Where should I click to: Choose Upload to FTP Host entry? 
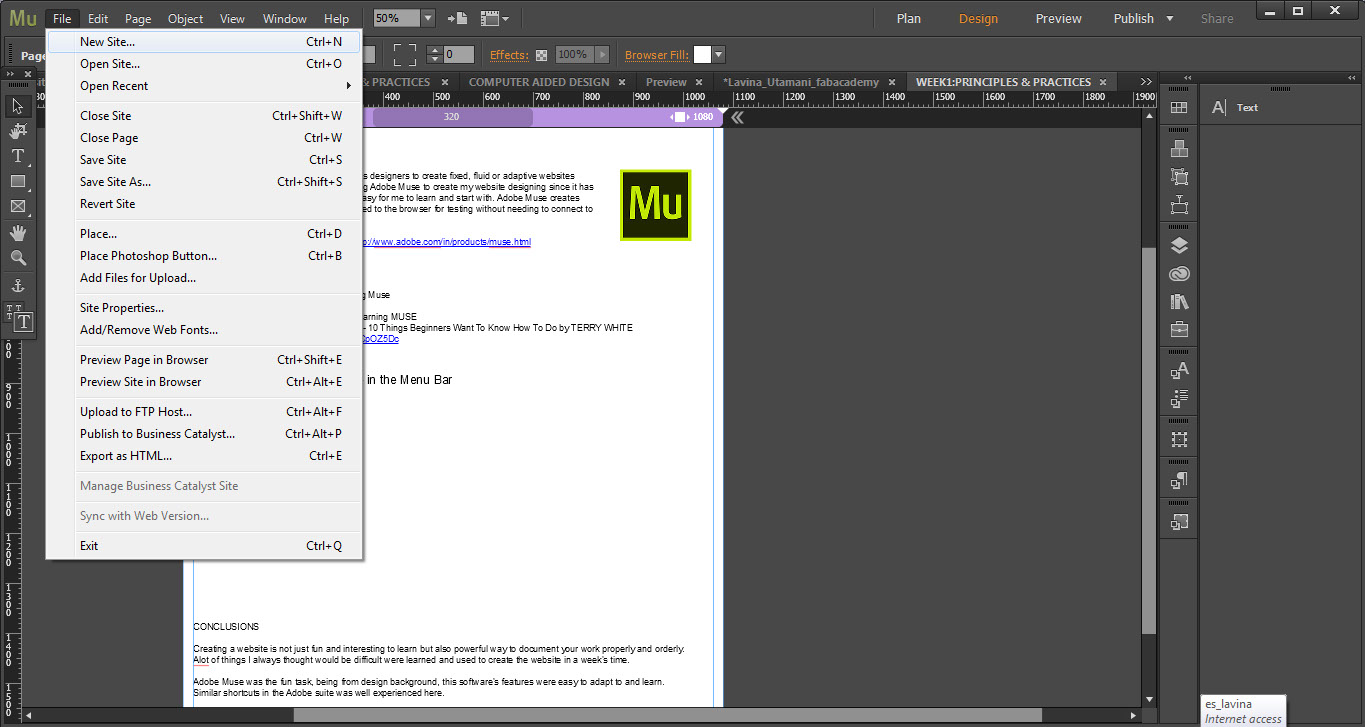point(204,412)
